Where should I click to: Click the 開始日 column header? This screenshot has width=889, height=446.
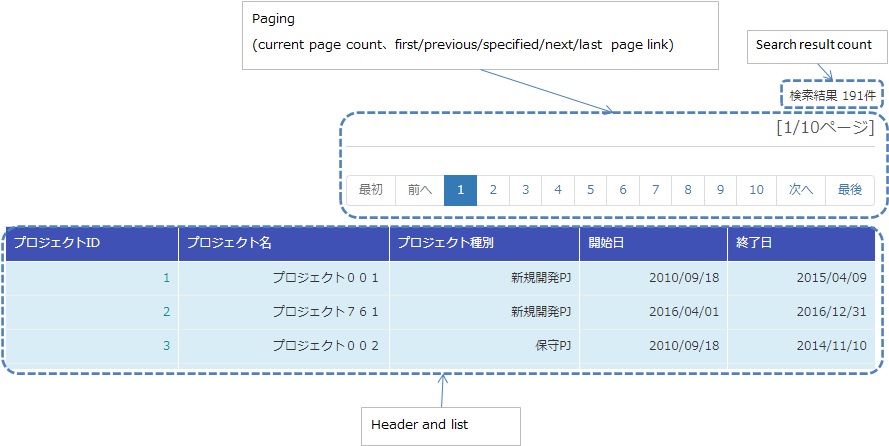click(x=654, y=244)
